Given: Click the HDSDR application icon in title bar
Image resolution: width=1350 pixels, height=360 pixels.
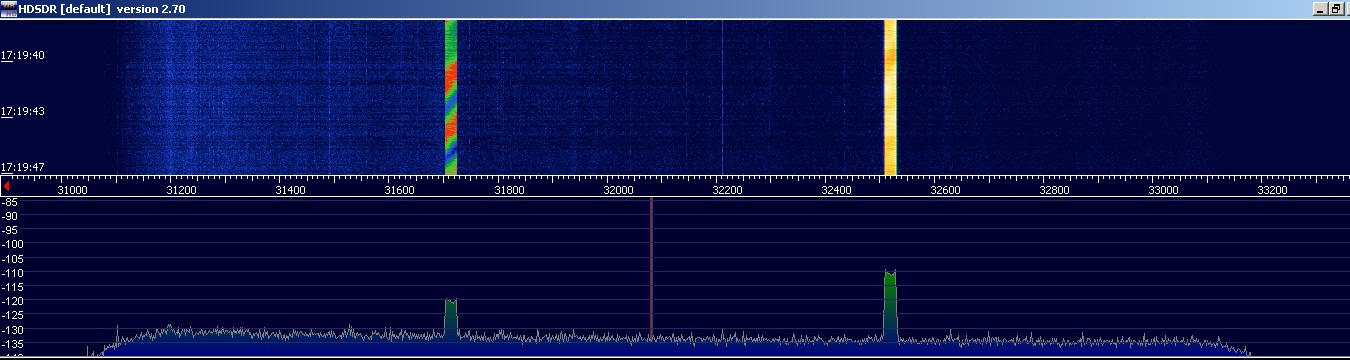Looking at the screenshot, I should (x=9, y=8).
